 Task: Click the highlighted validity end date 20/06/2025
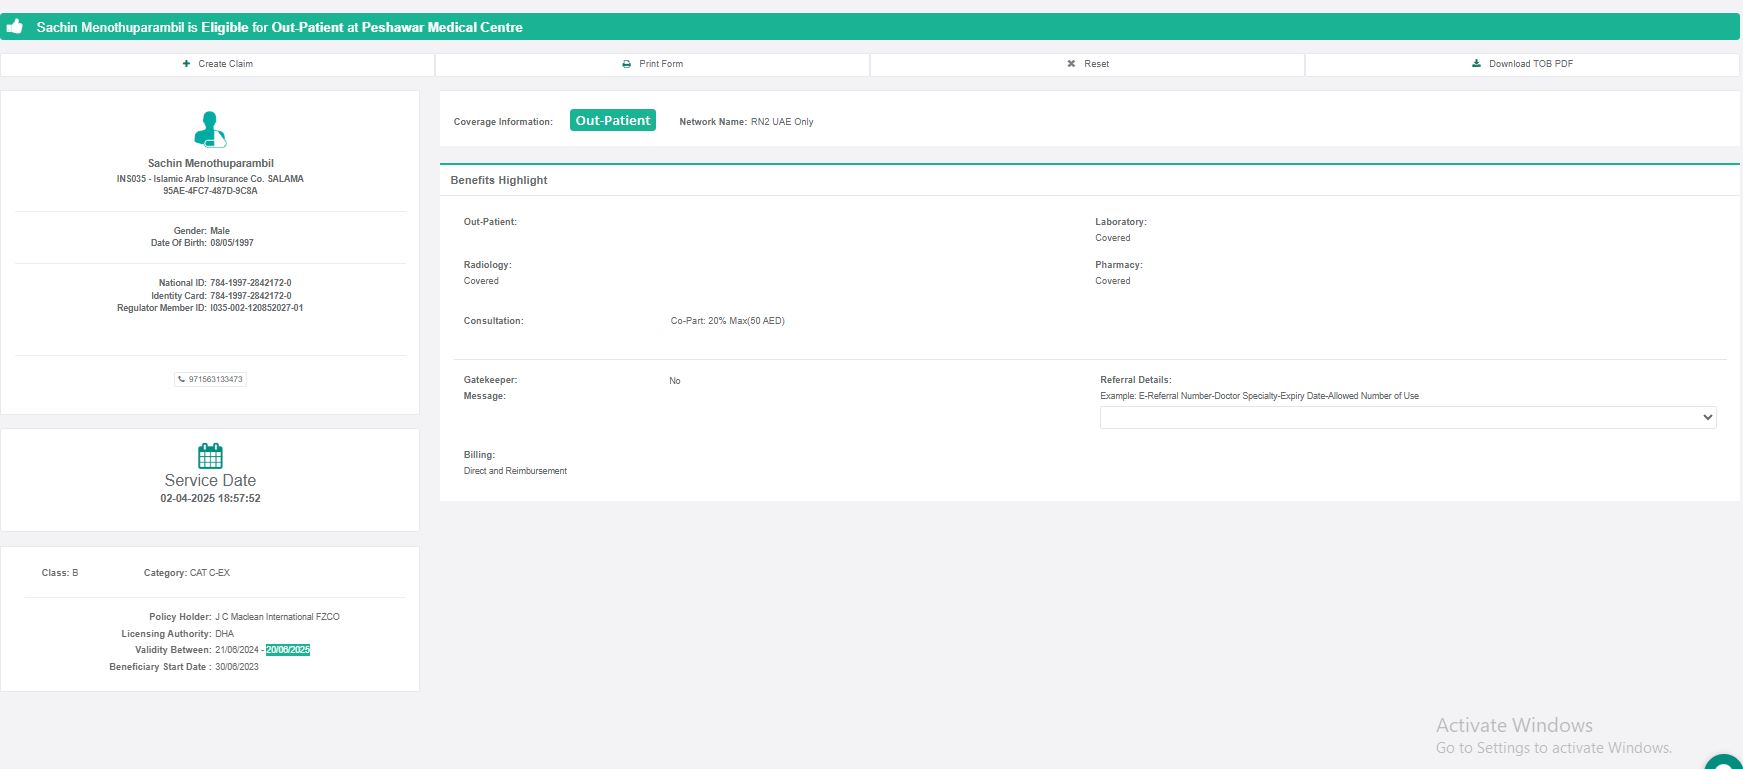click(288, 650)
